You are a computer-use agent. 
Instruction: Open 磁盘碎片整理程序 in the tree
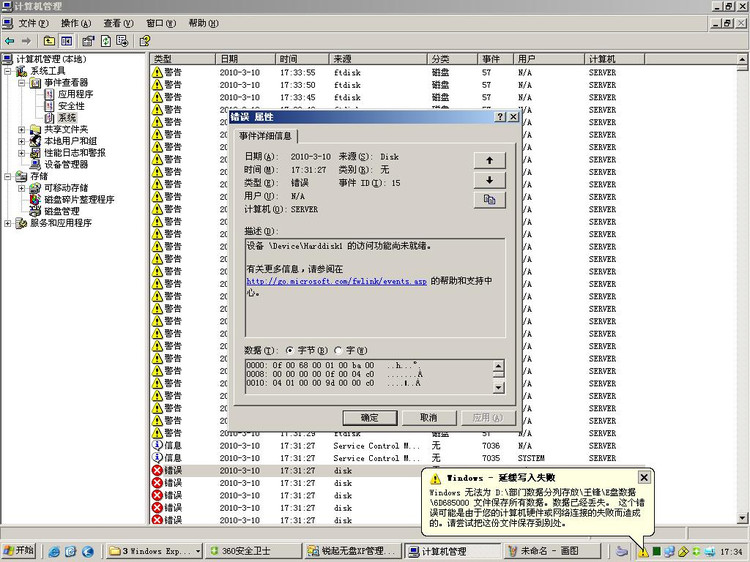pos(79,199)
